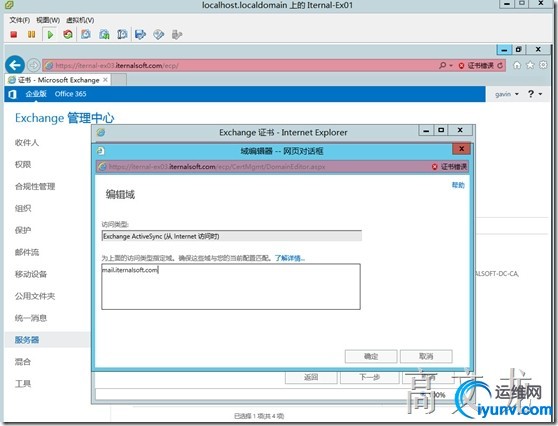Screen dimensions: 558x426
Task: Open 合规性管理 in the sidebar
Action: click(x=35, y=186)
